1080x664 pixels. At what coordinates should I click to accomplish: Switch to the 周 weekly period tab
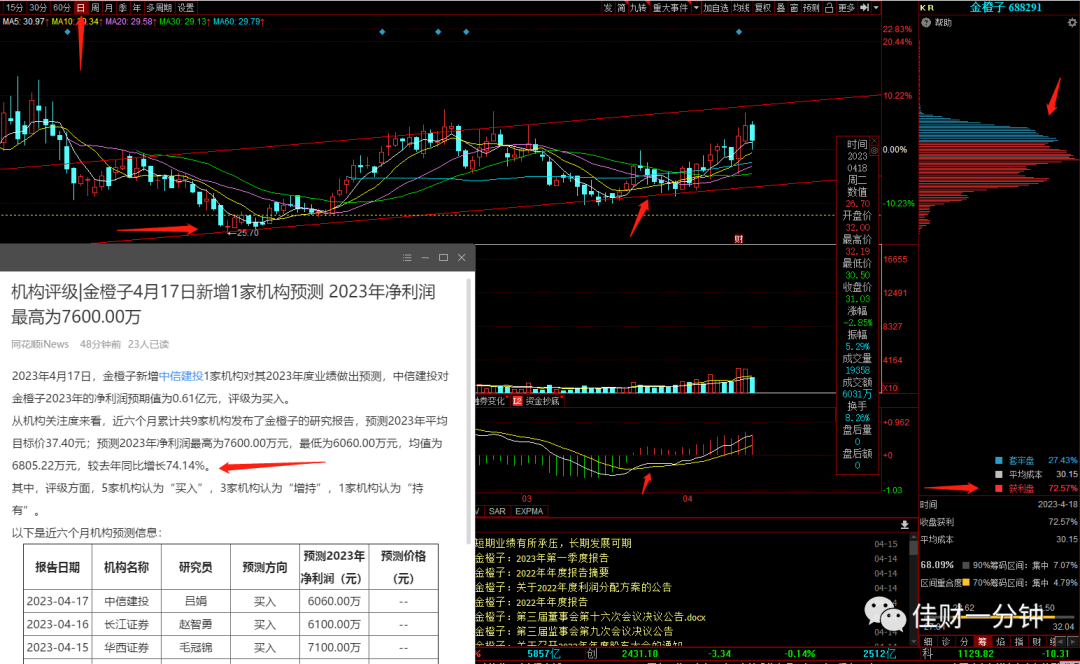pos(95,8)
